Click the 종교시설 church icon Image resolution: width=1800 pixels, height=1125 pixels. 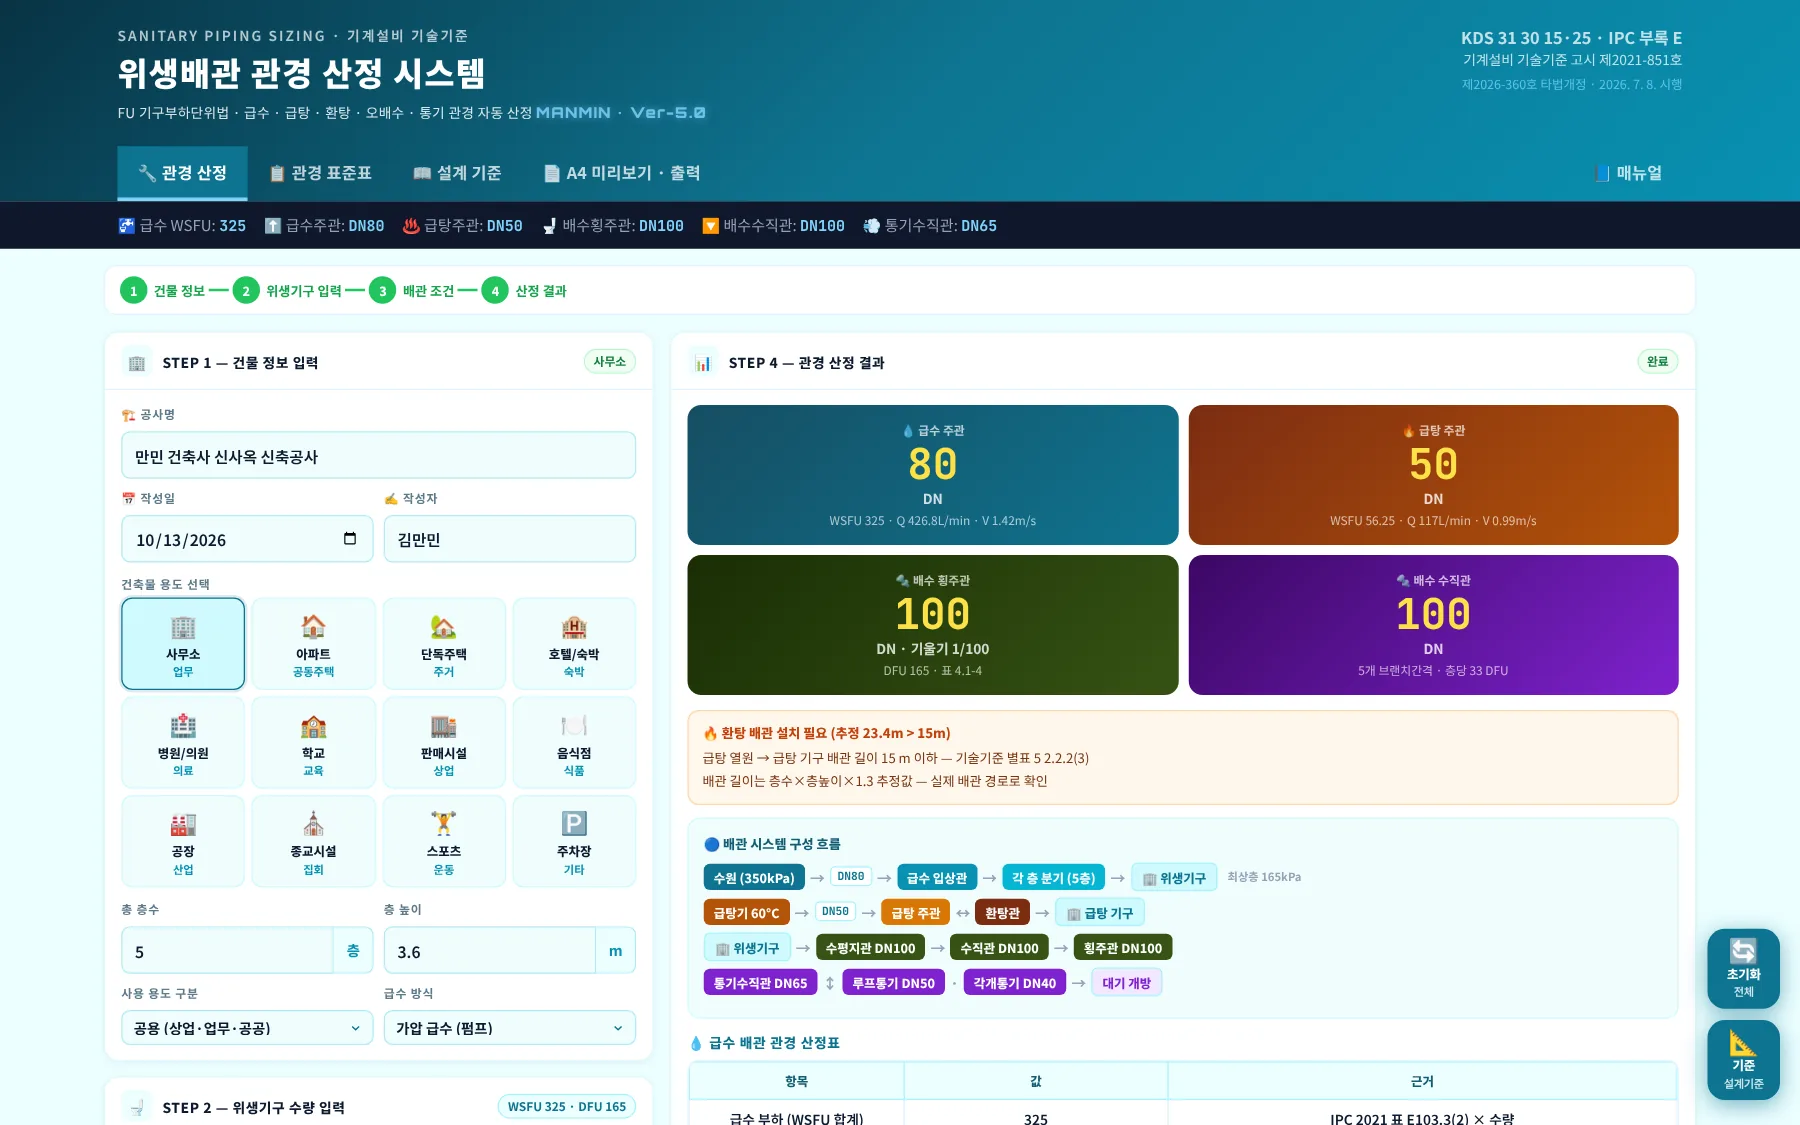[313, 824]
